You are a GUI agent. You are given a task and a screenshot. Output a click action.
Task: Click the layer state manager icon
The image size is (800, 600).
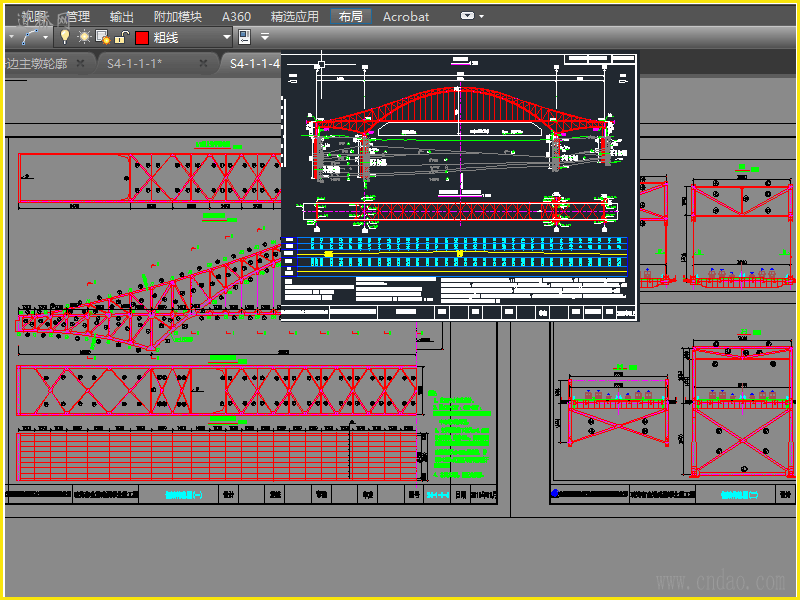coord(245,37)
